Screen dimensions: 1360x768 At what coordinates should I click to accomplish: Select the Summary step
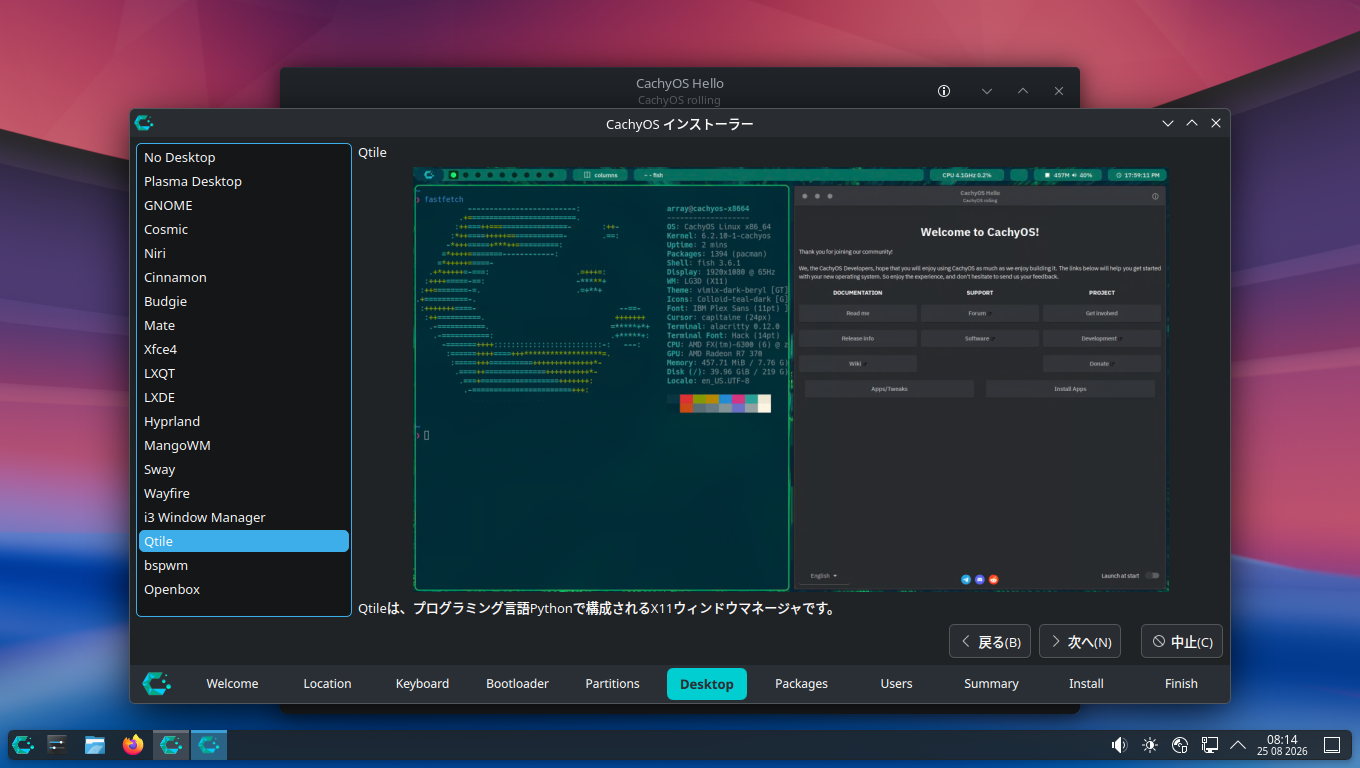click(991, 684)
